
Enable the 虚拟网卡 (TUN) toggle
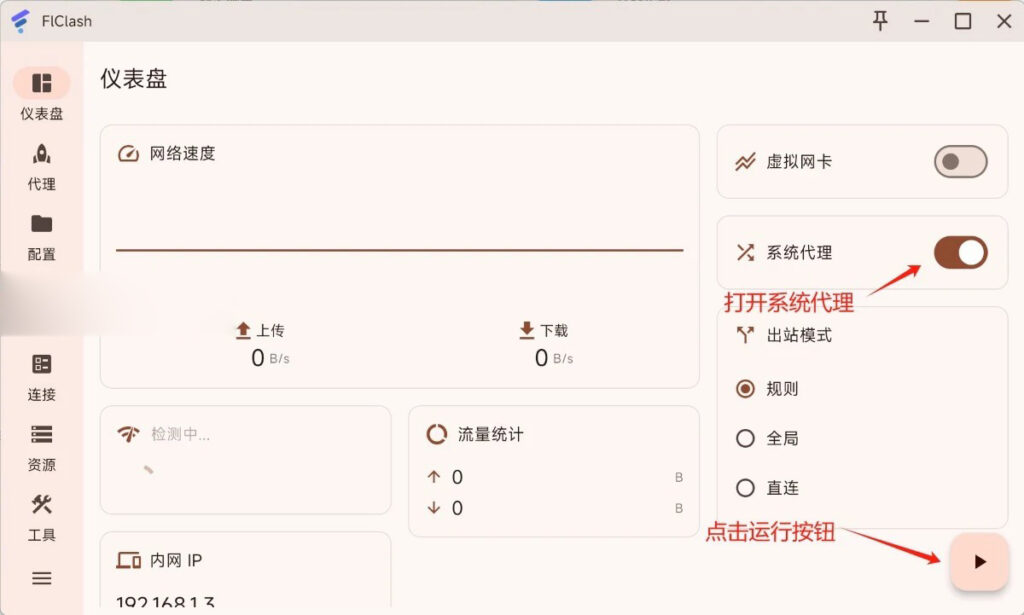point(958,162)
